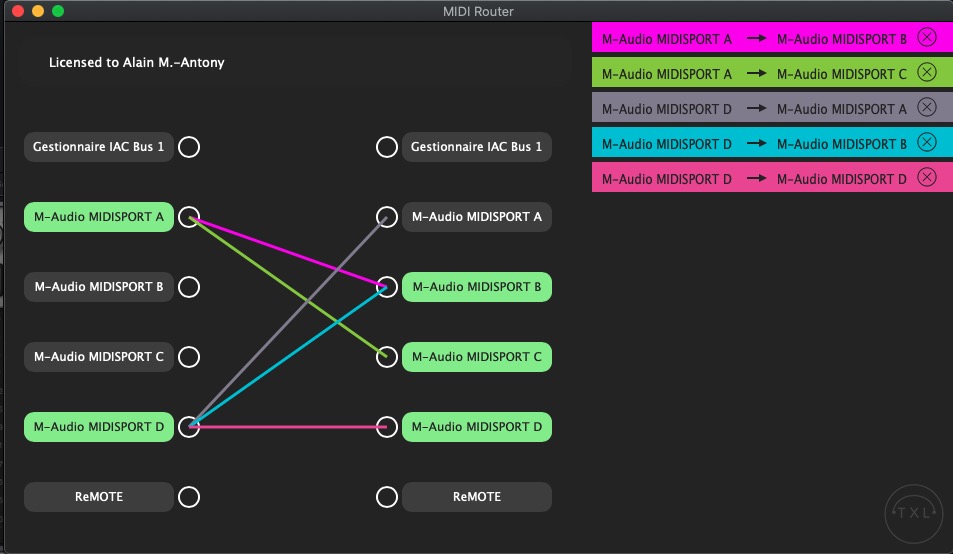Click input connector circle of ReMOTE

[189, 497]
